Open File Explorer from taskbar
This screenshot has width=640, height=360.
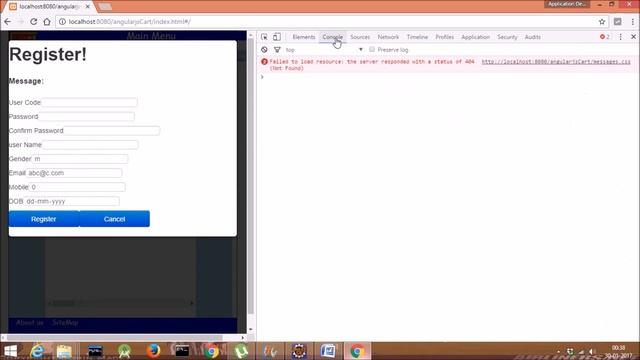point(64,351)
